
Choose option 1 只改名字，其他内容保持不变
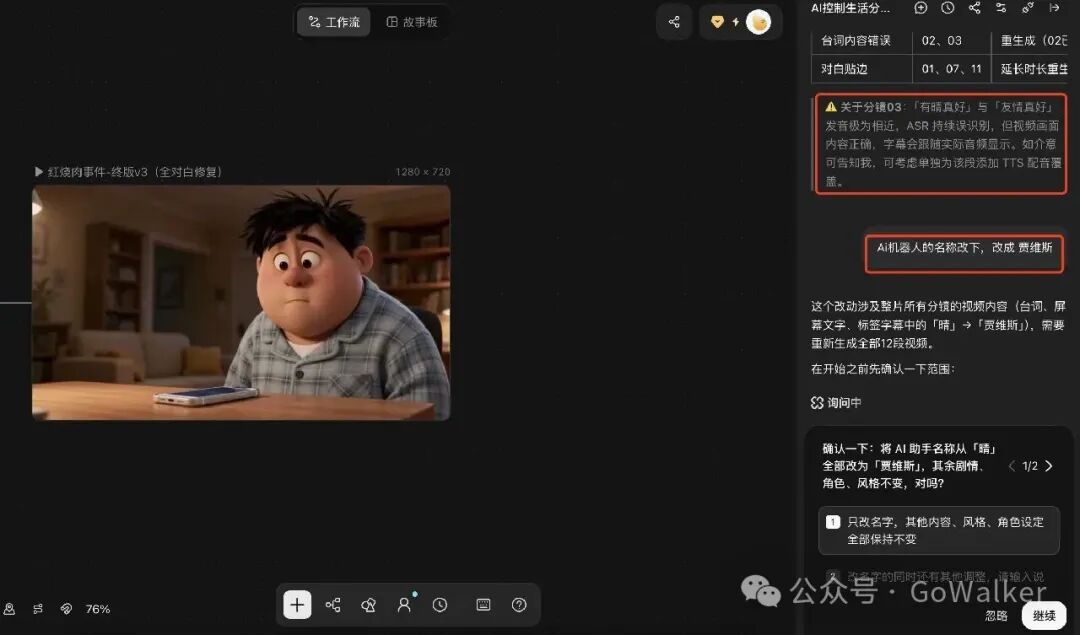(x=939, y=530)
